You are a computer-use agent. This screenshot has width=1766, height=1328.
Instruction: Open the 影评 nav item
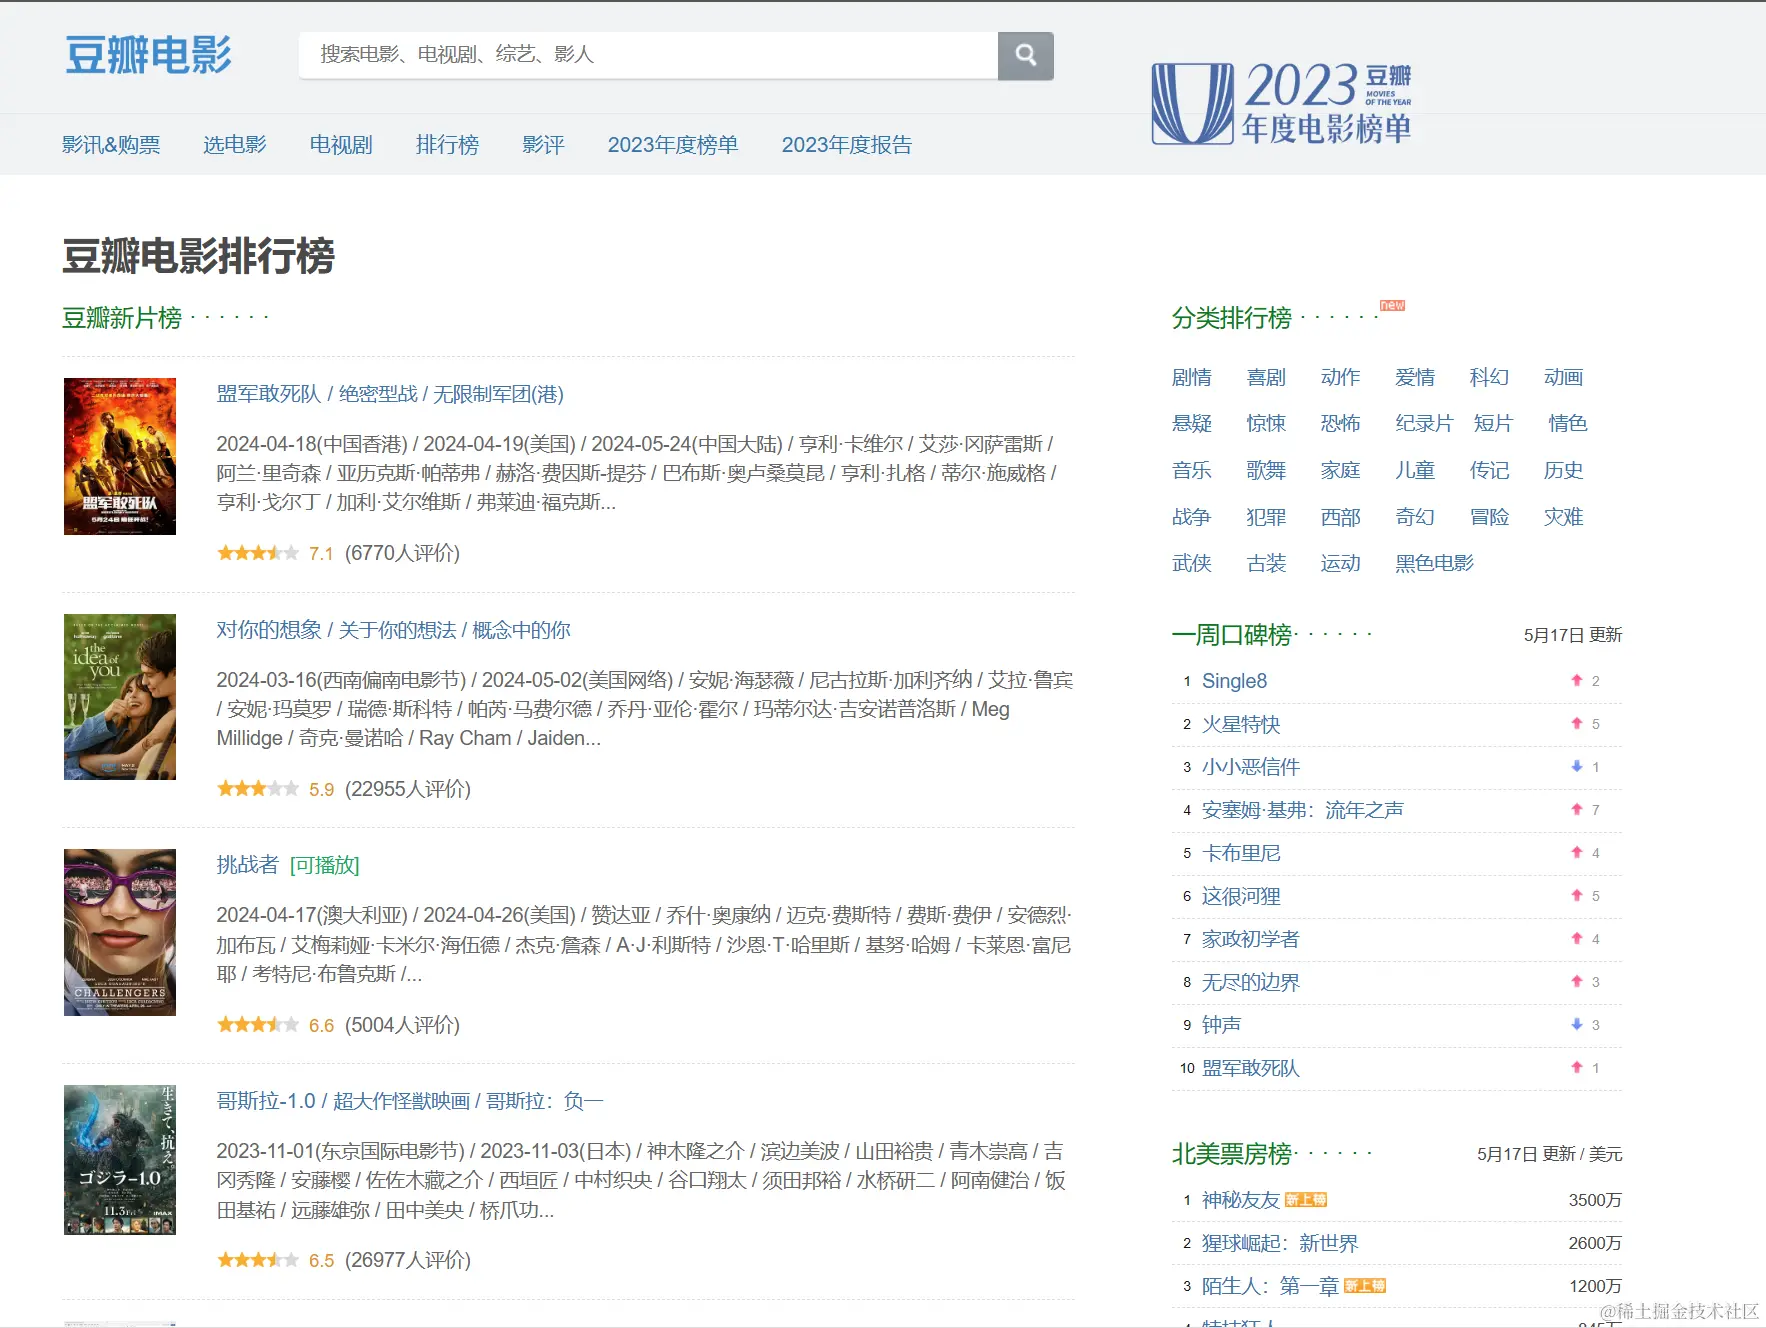pyautogui.click(x=543, y=145)
